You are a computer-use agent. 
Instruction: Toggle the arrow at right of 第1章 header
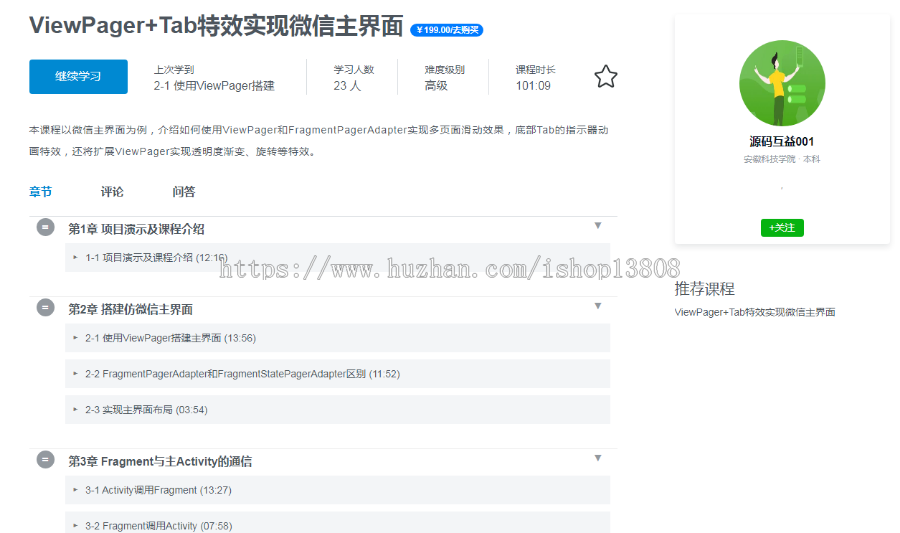click(598, 225)
